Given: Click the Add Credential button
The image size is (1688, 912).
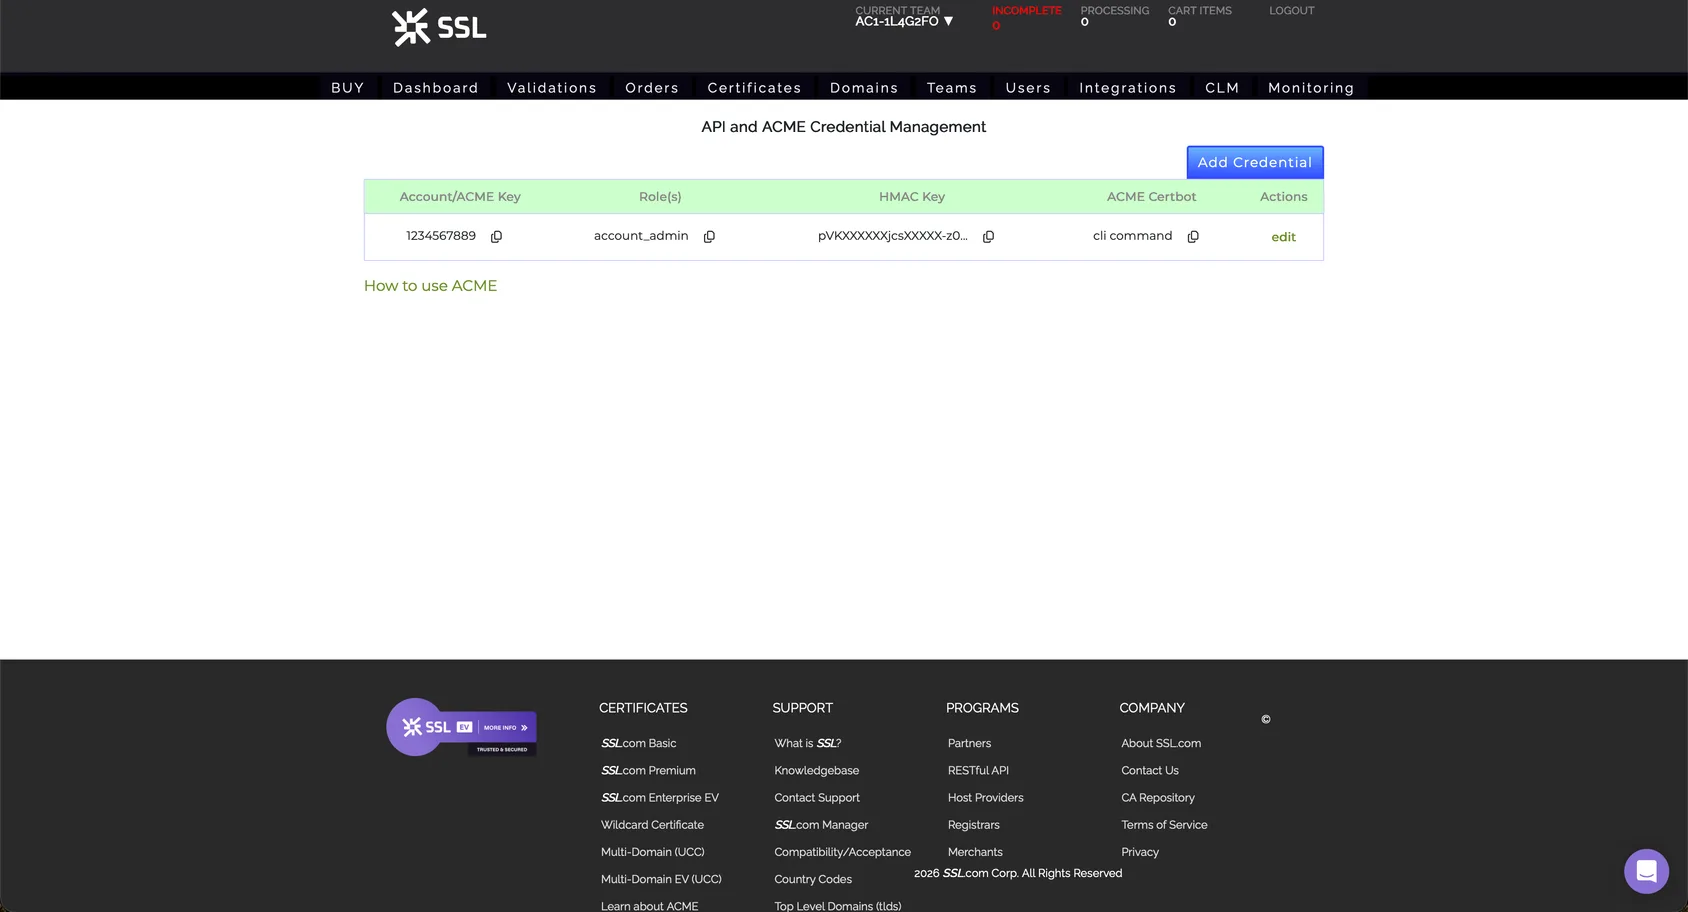Looking at the screenshot, I should pos(1255,162).
